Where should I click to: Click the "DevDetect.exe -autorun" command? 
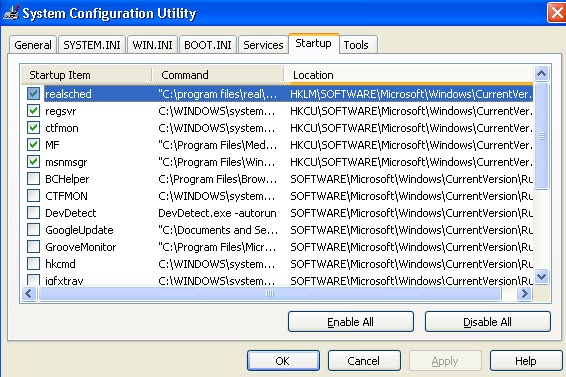(217, 213)
